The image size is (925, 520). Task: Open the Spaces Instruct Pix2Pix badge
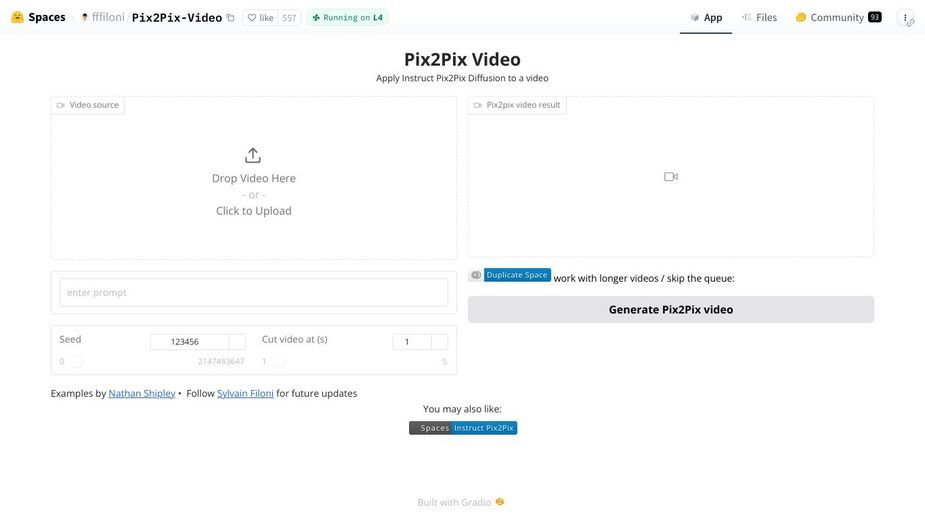pyautogui.click(x=463, y=428)
